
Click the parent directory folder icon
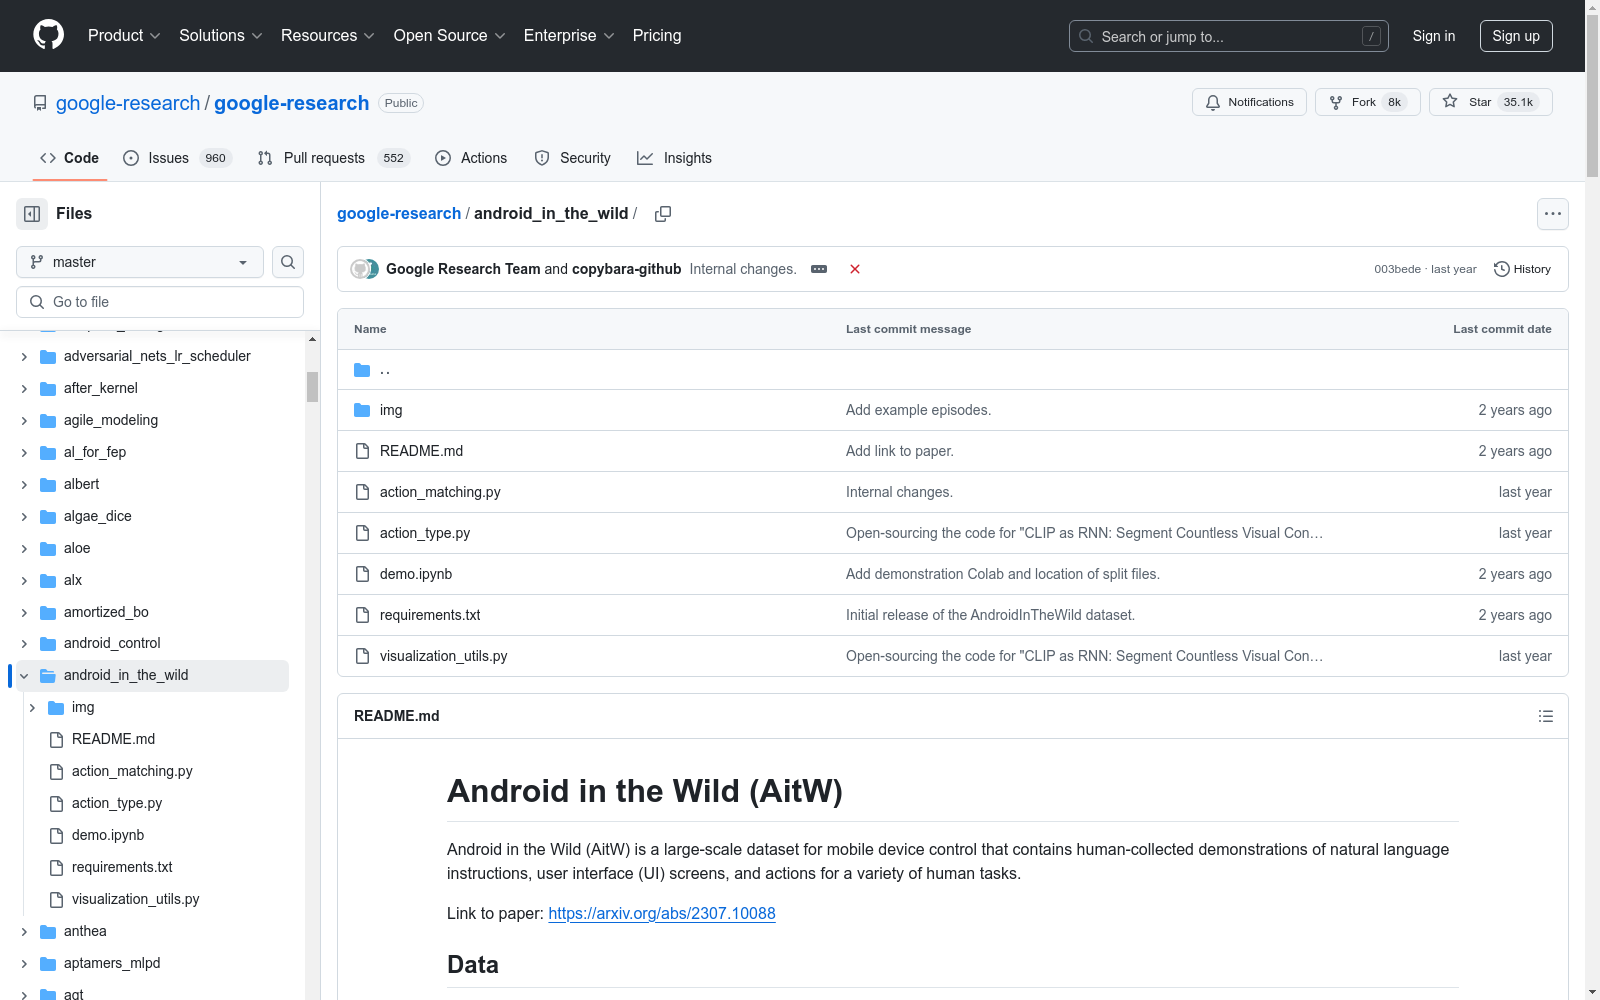[362, 370]
